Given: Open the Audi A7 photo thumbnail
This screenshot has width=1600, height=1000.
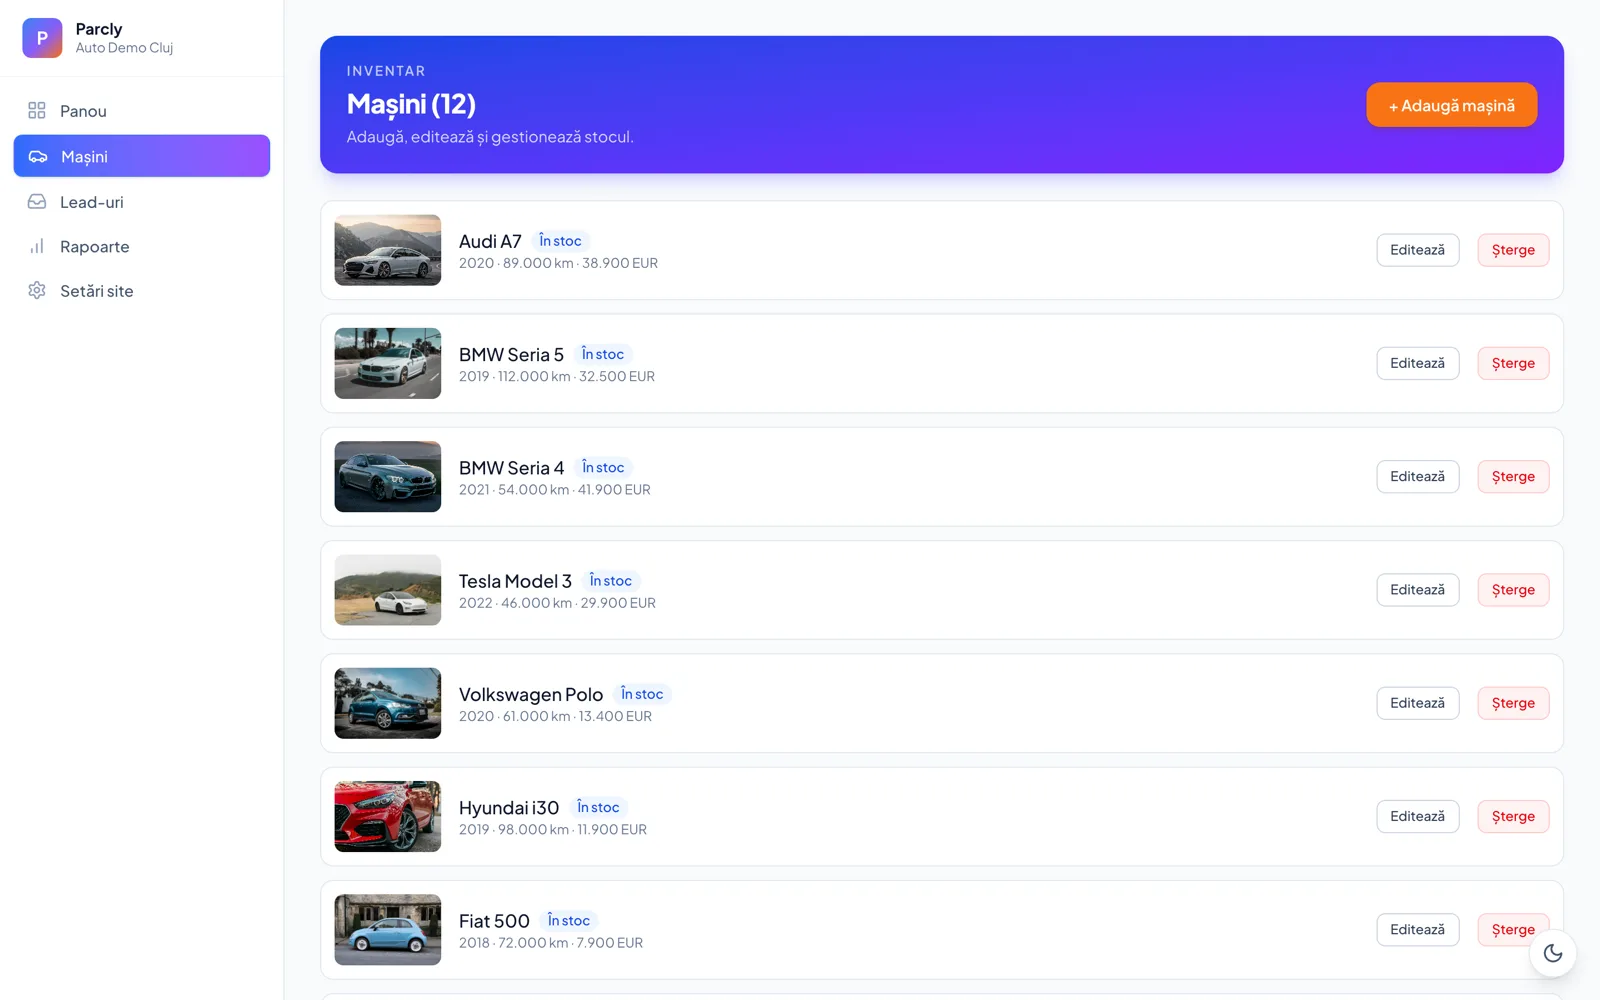Looking at the screenshot, I should [x=388, y=250].
